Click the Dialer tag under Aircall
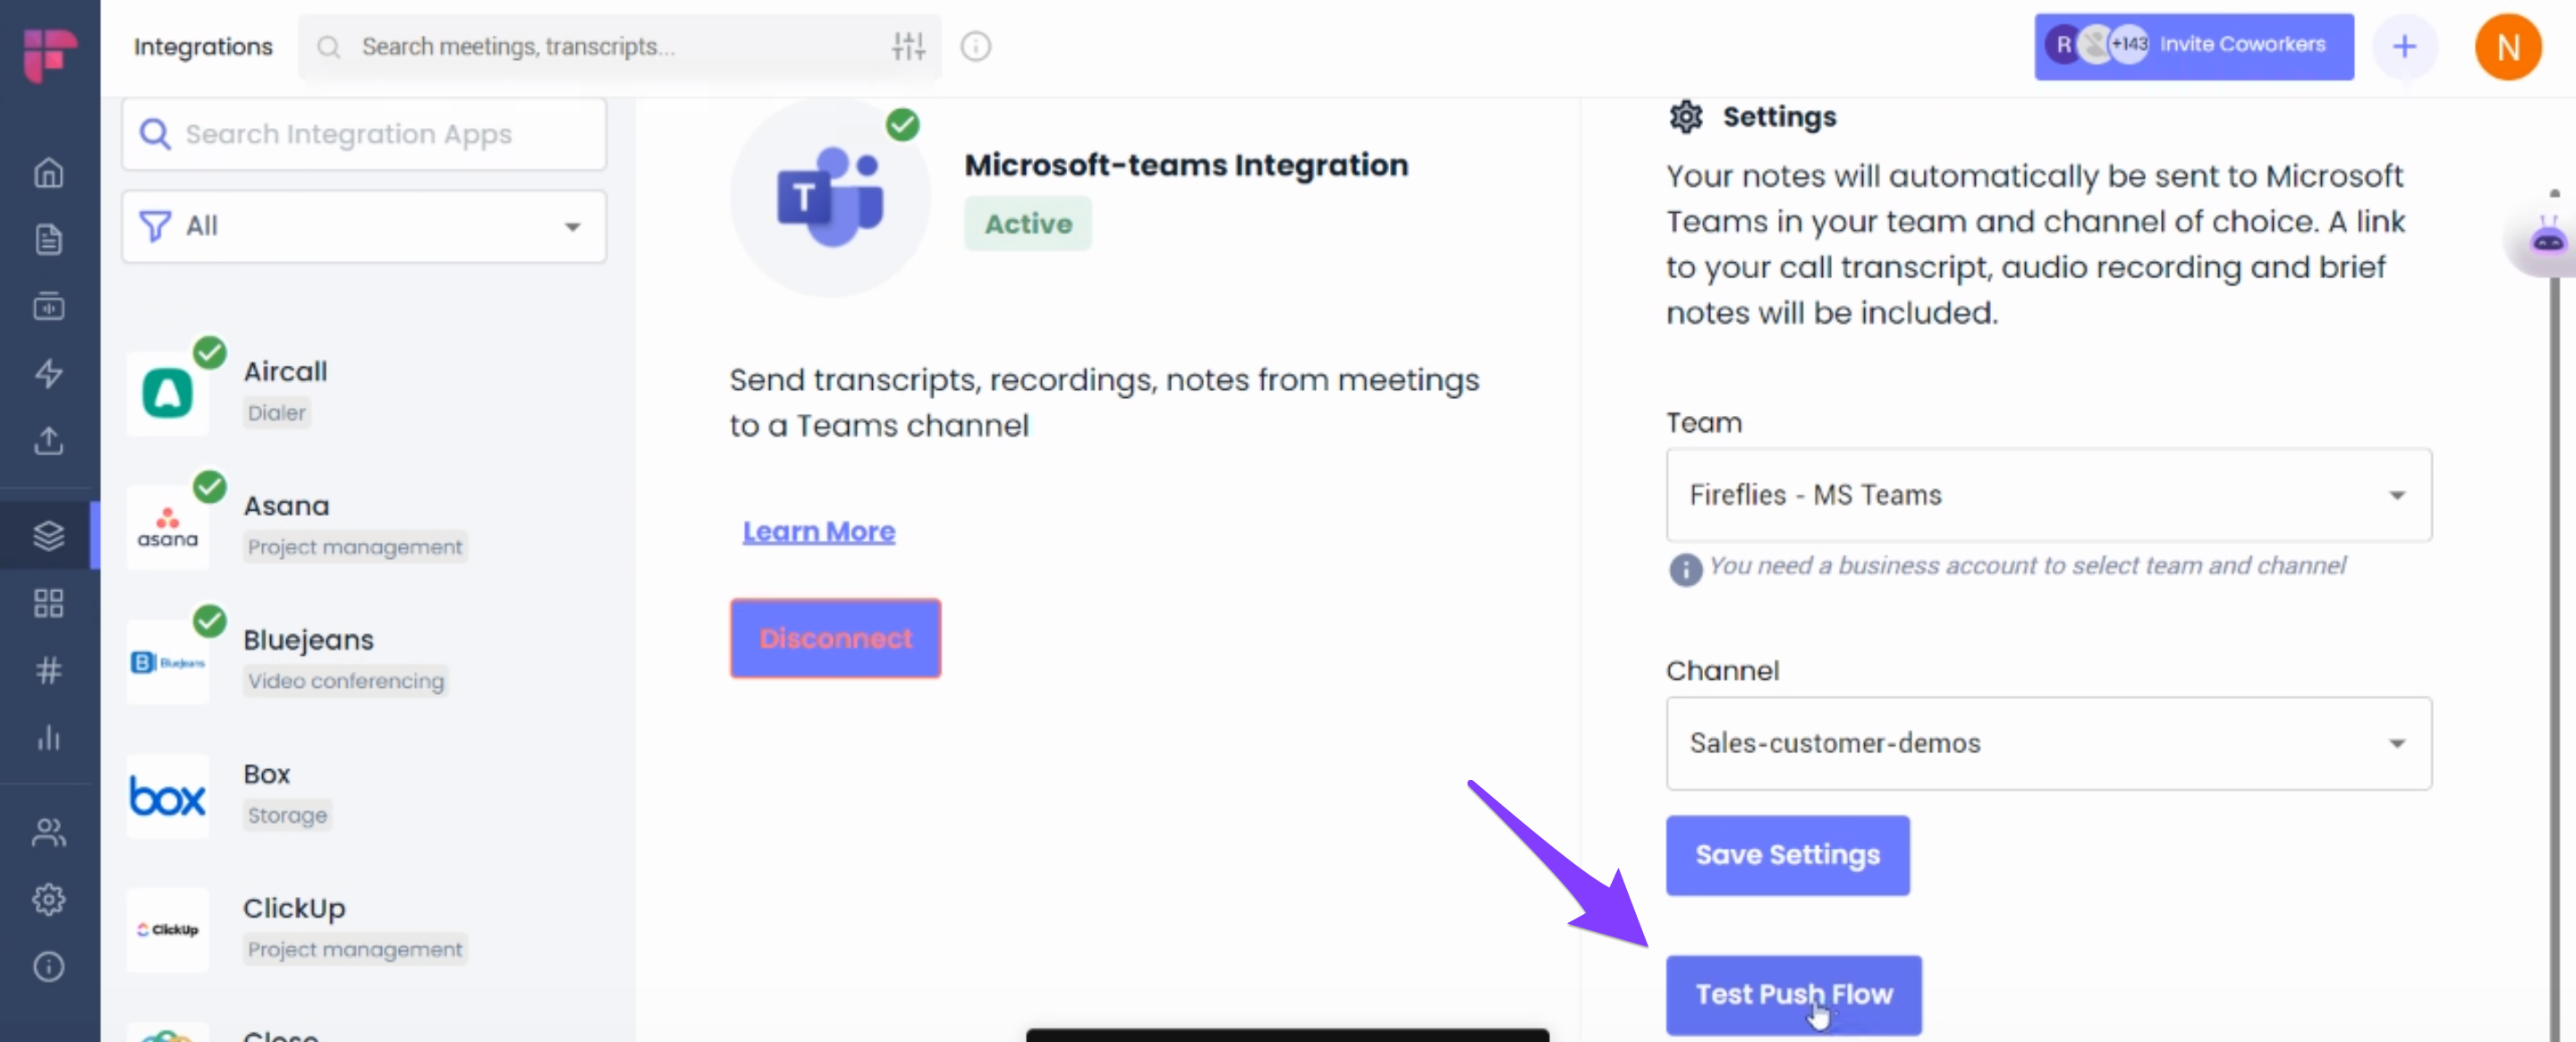 pos(276,413)
